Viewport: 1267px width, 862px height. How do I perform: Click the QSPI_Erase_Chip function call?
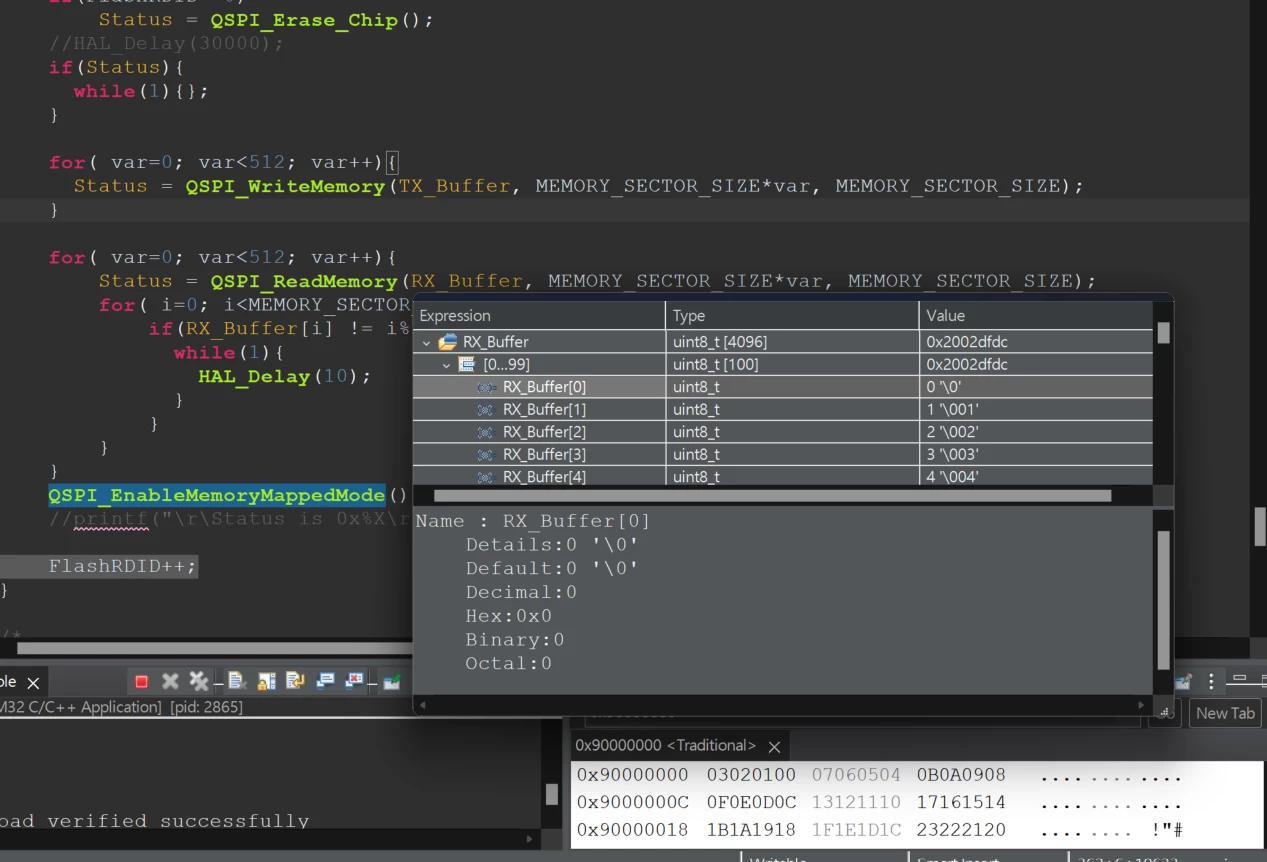click(x=305, y=20)
